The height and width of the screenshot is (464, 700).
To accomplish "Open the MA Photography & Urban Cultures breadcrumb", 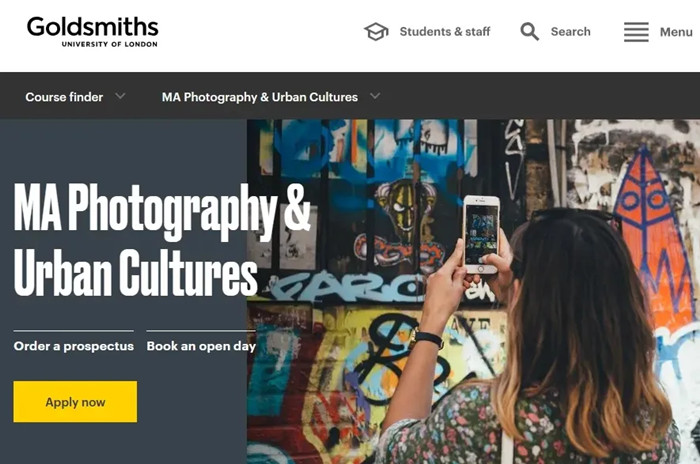I will tap(260, 97).
